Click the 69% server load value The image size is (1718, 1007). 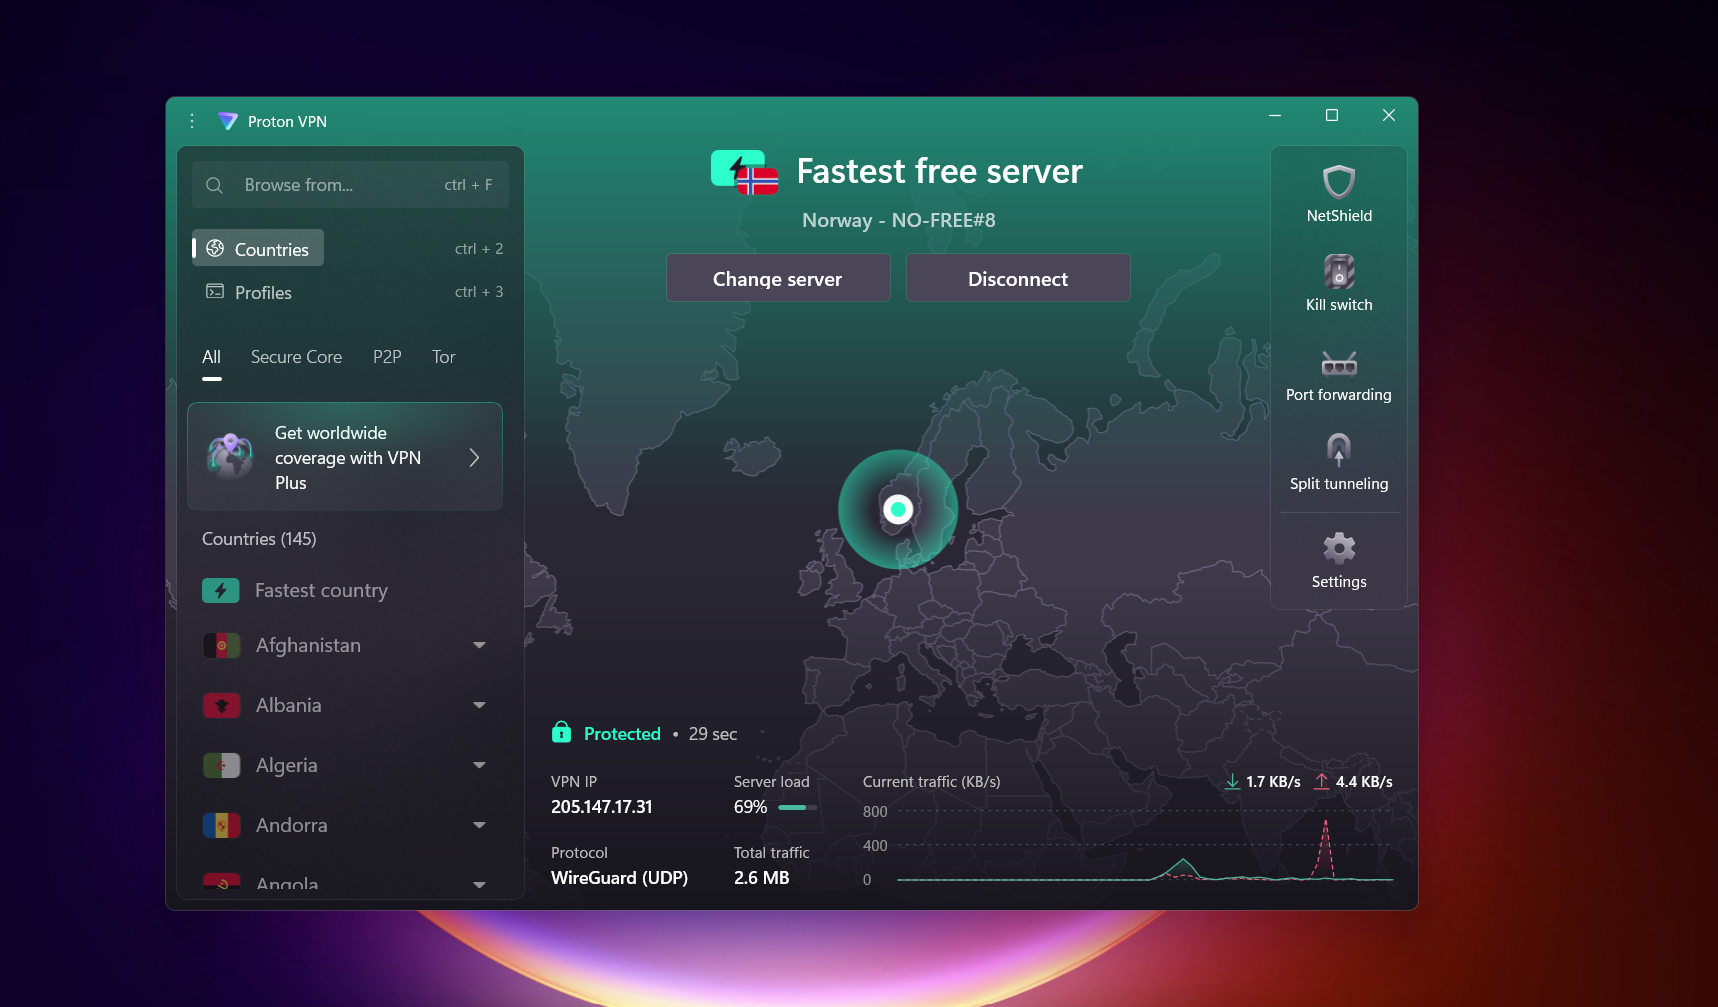click(x=750, y=807)
